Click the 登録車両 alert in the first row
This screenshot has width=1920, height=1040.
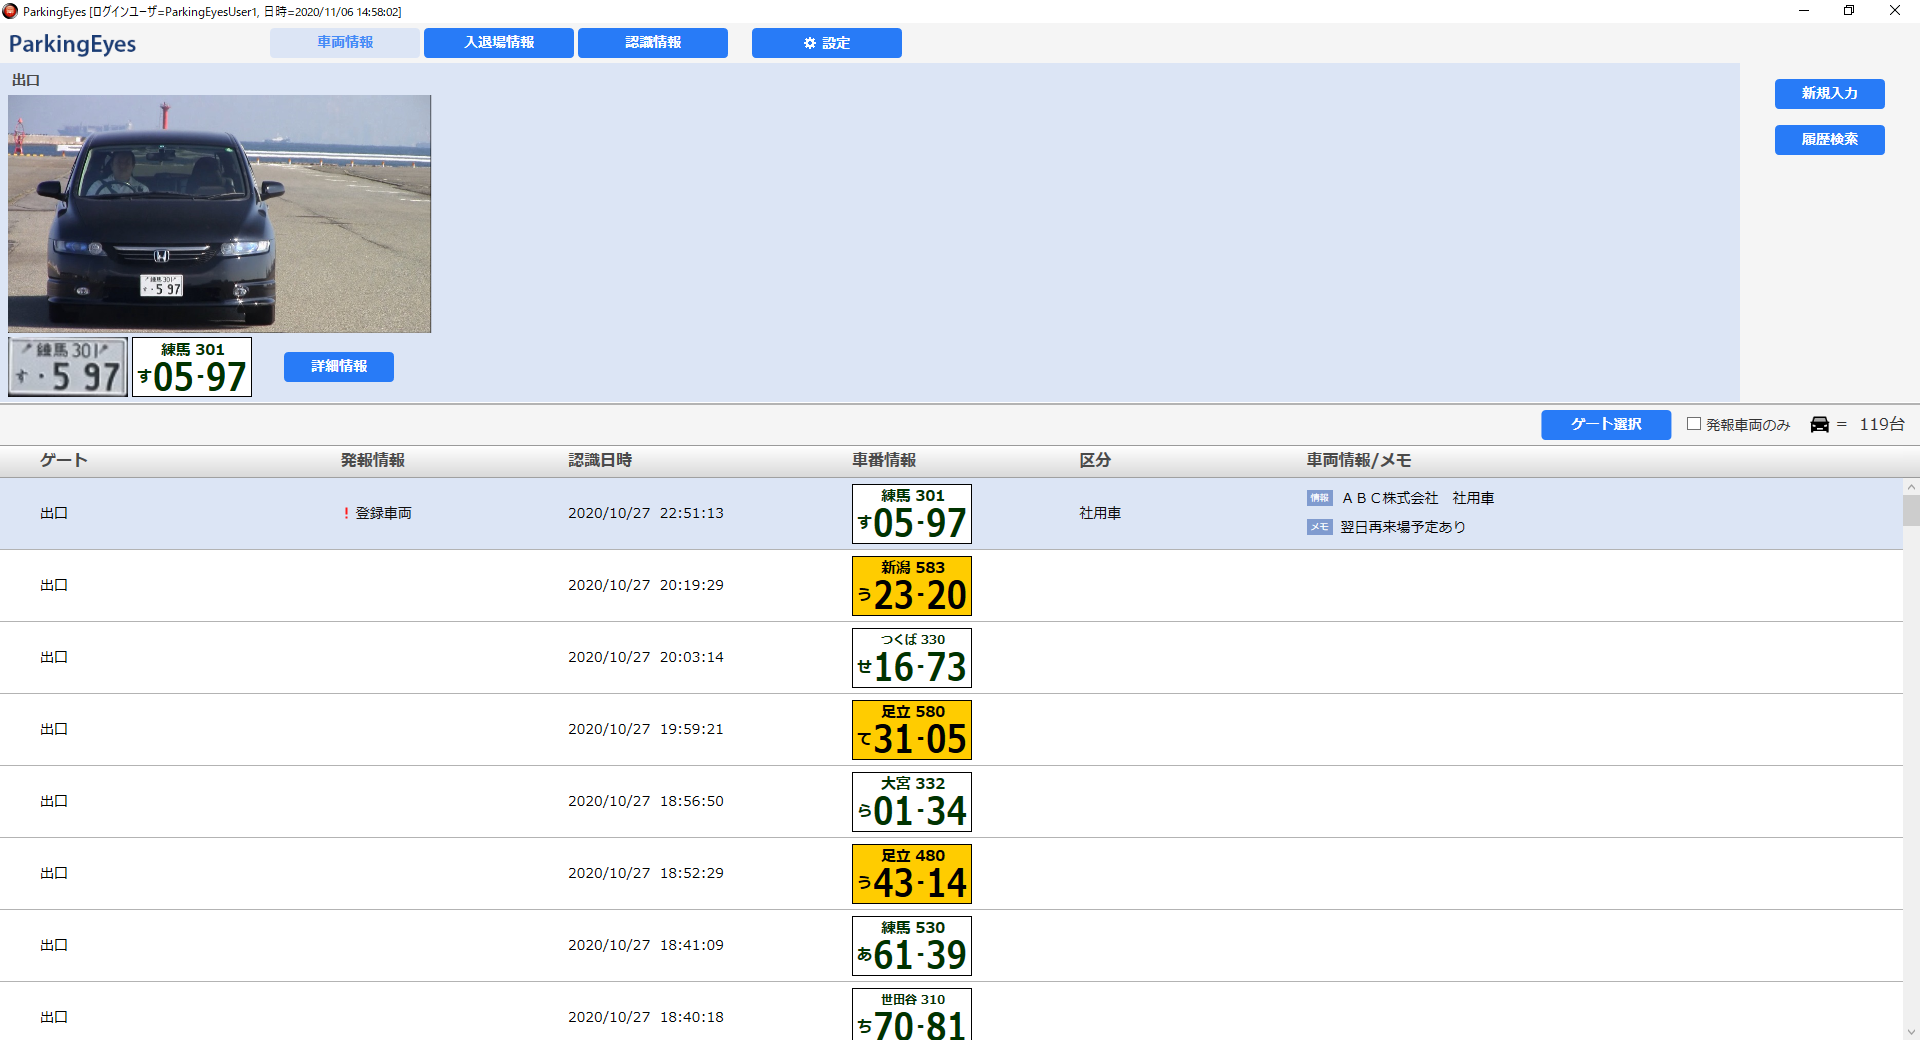tap(378, 513)
